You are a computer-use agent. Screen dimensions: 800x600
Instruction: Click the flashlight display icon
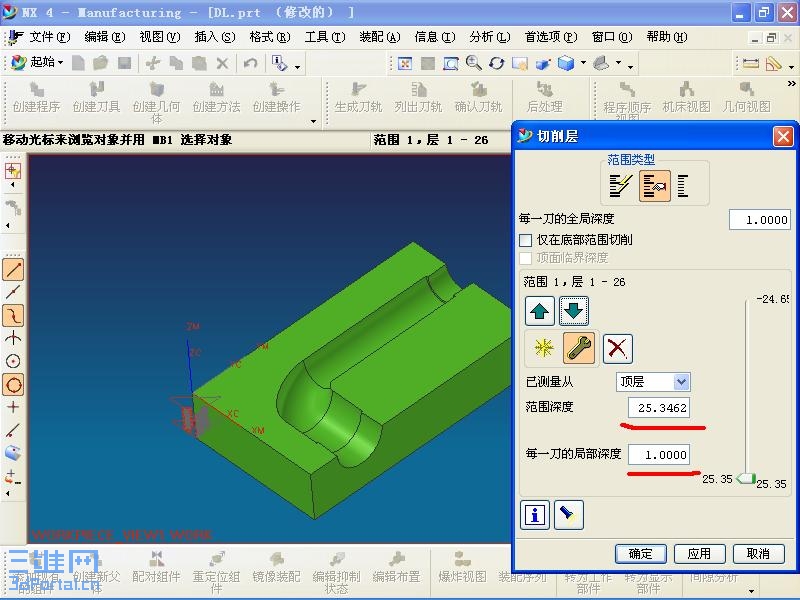click(x=568, y=515)
